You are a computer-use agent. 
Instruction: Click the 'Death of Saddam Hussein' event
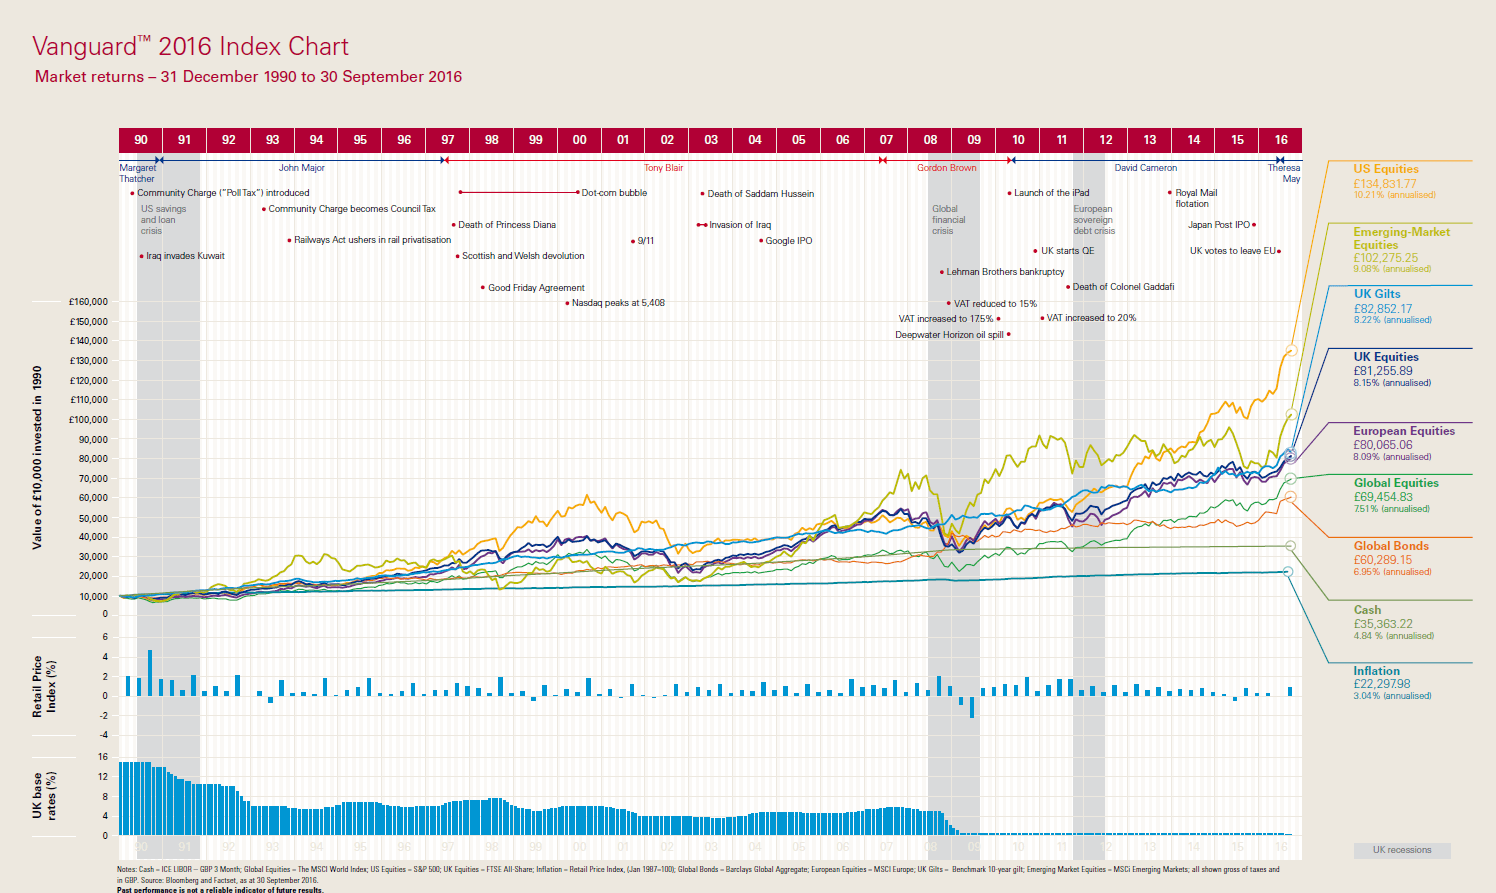point(761,194)
